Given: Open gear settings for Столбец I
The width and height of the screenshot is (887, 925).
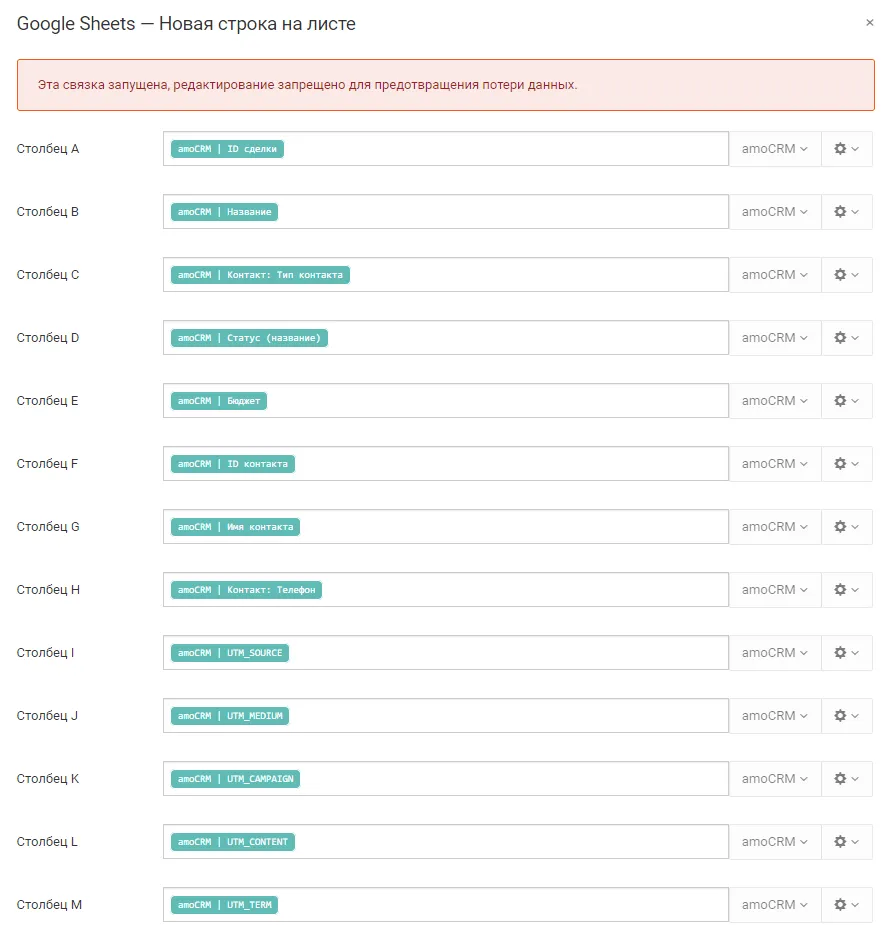Looking at the screenshot, I should [847, 653].
